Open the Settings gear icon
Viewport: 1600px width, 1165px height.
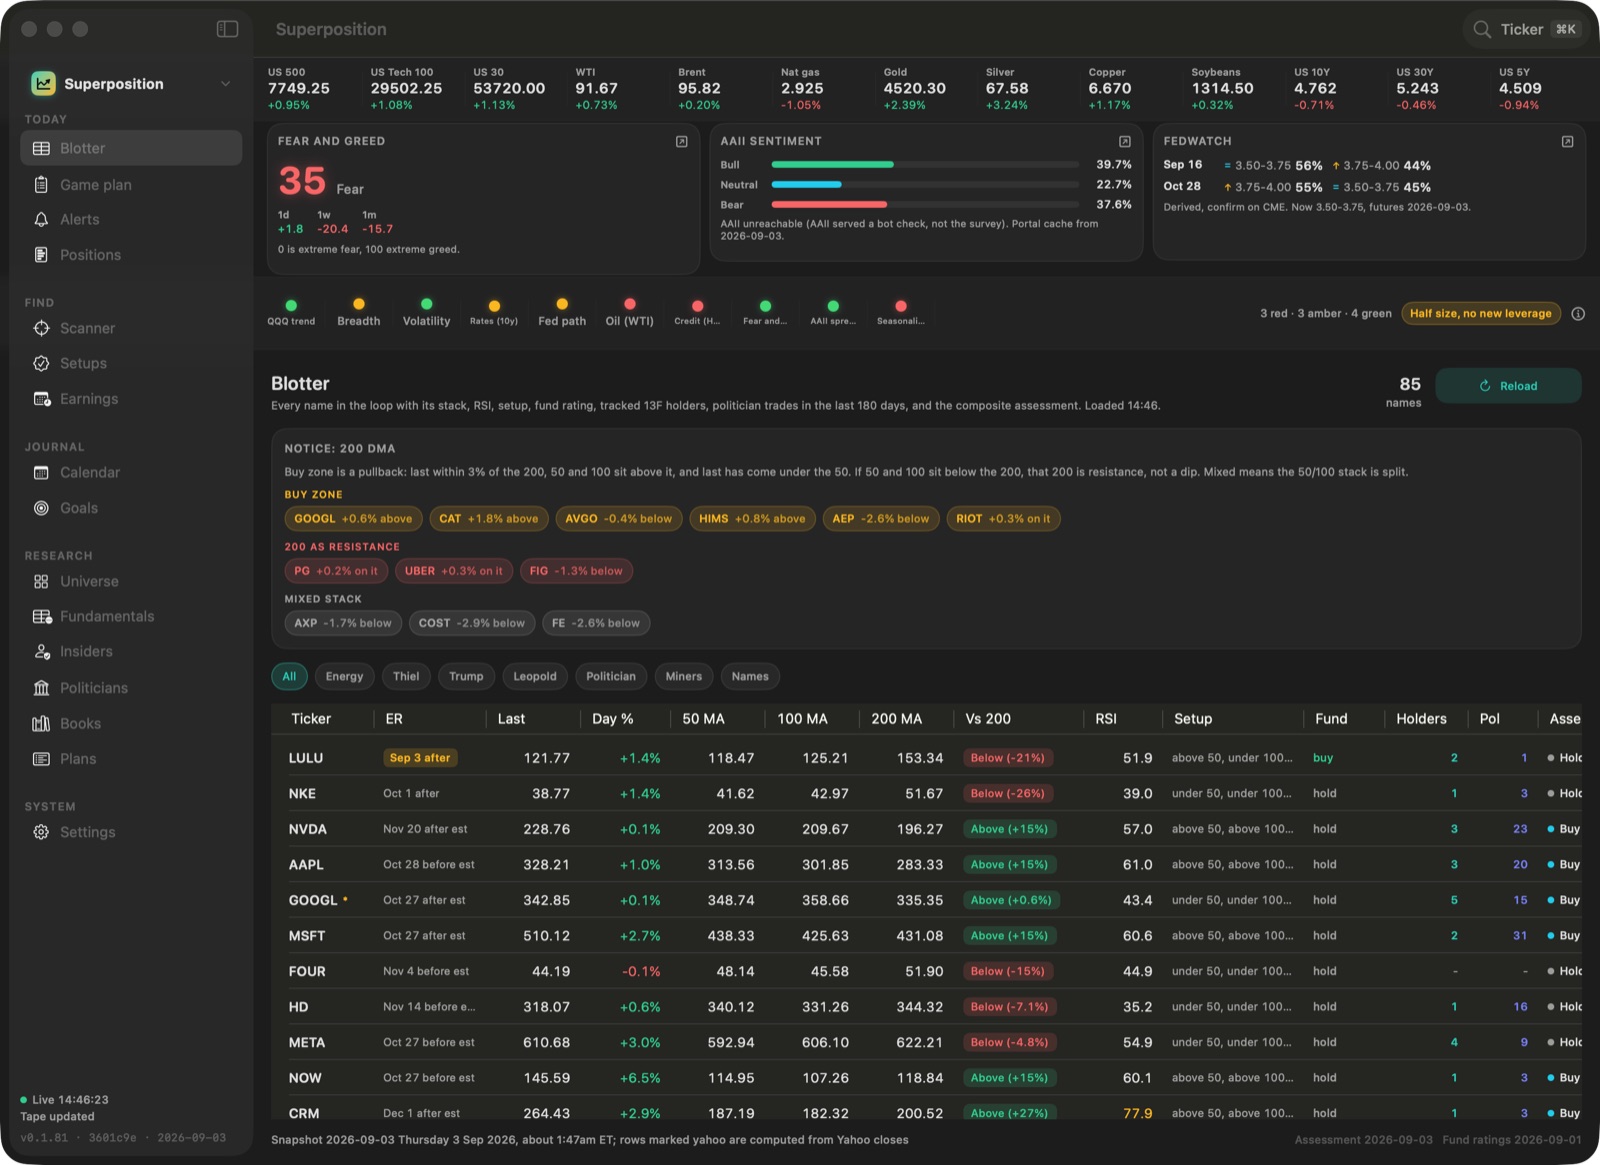click(41, 832)
